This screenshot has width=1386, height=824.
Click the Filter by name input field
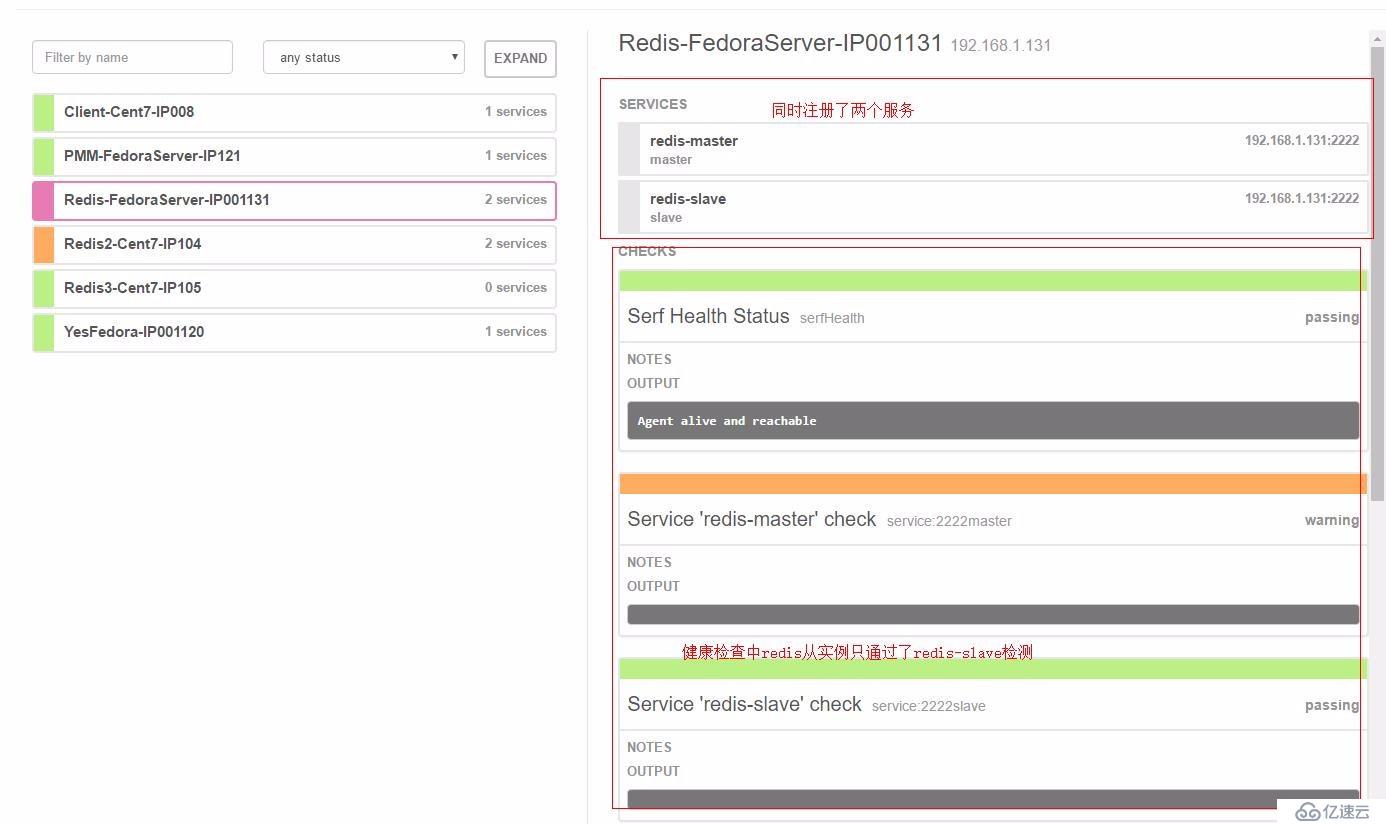coord(132,57)
